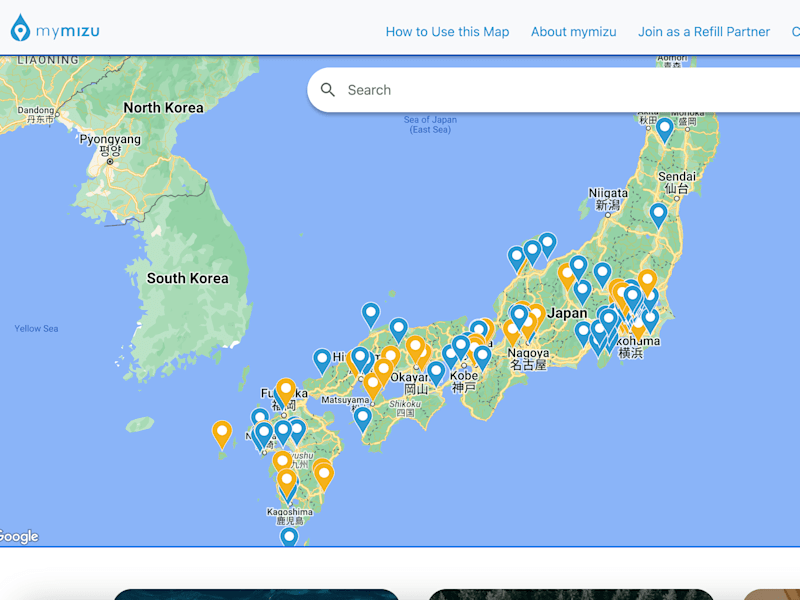Click the North Korea label

point(163,108)
